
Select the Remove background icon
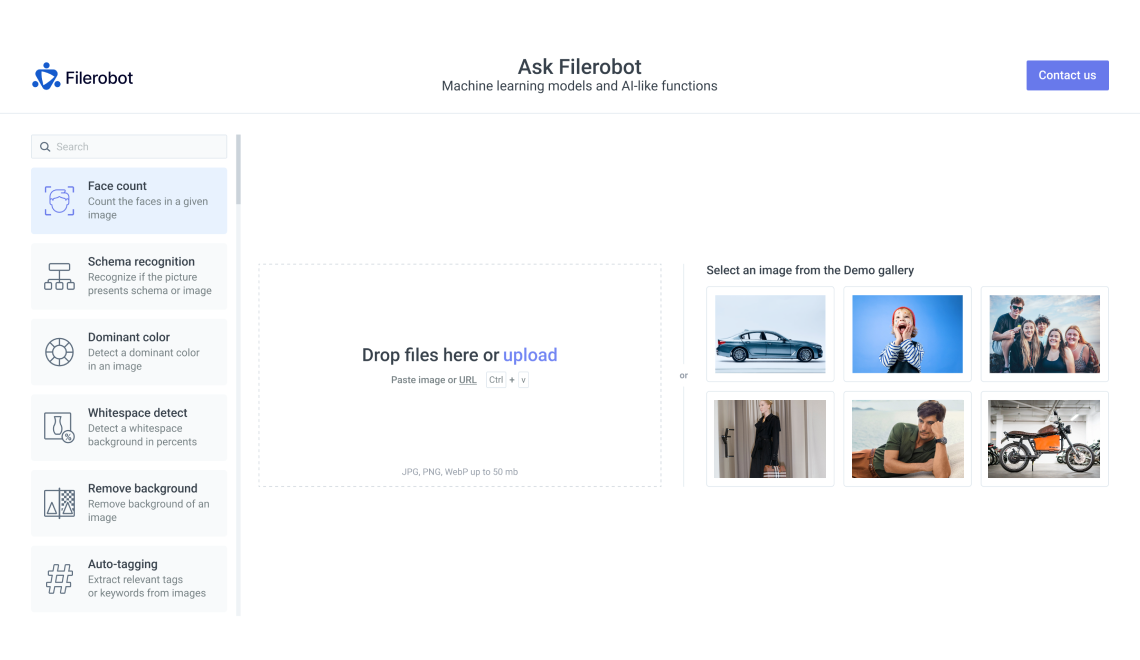coord(59,503)
